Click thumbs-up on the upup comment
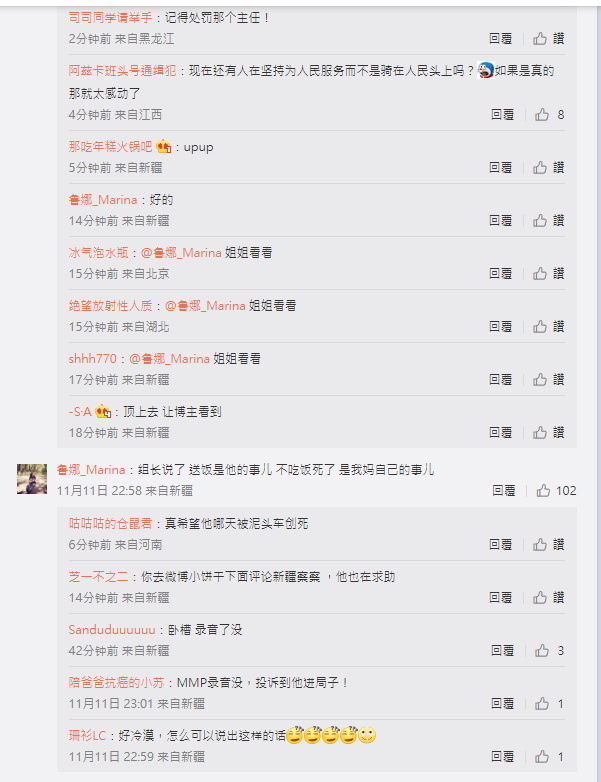601x782 pixels. pos(548,168)
